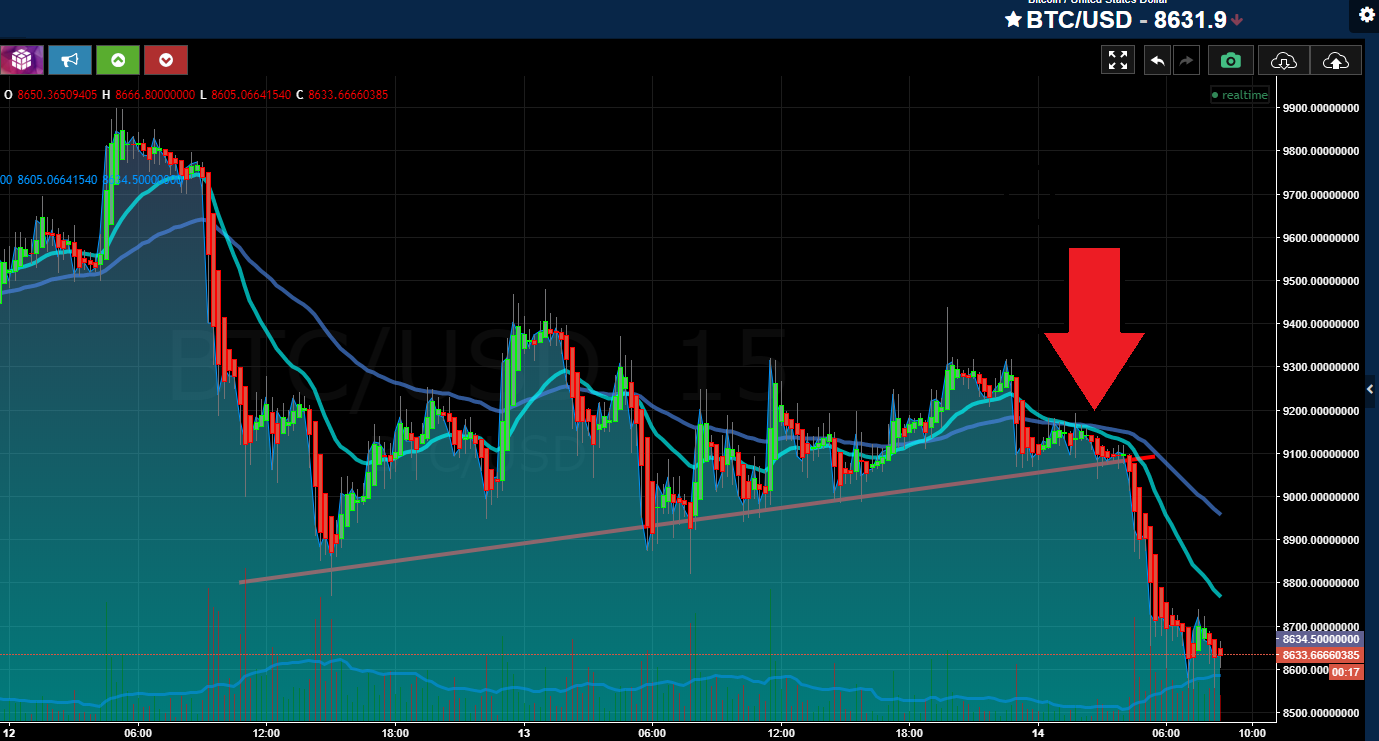This screenshot has width=1379, height=741.
Task: Click the 00:17 candle countdown label
Action: click(x=1345, y=673)
